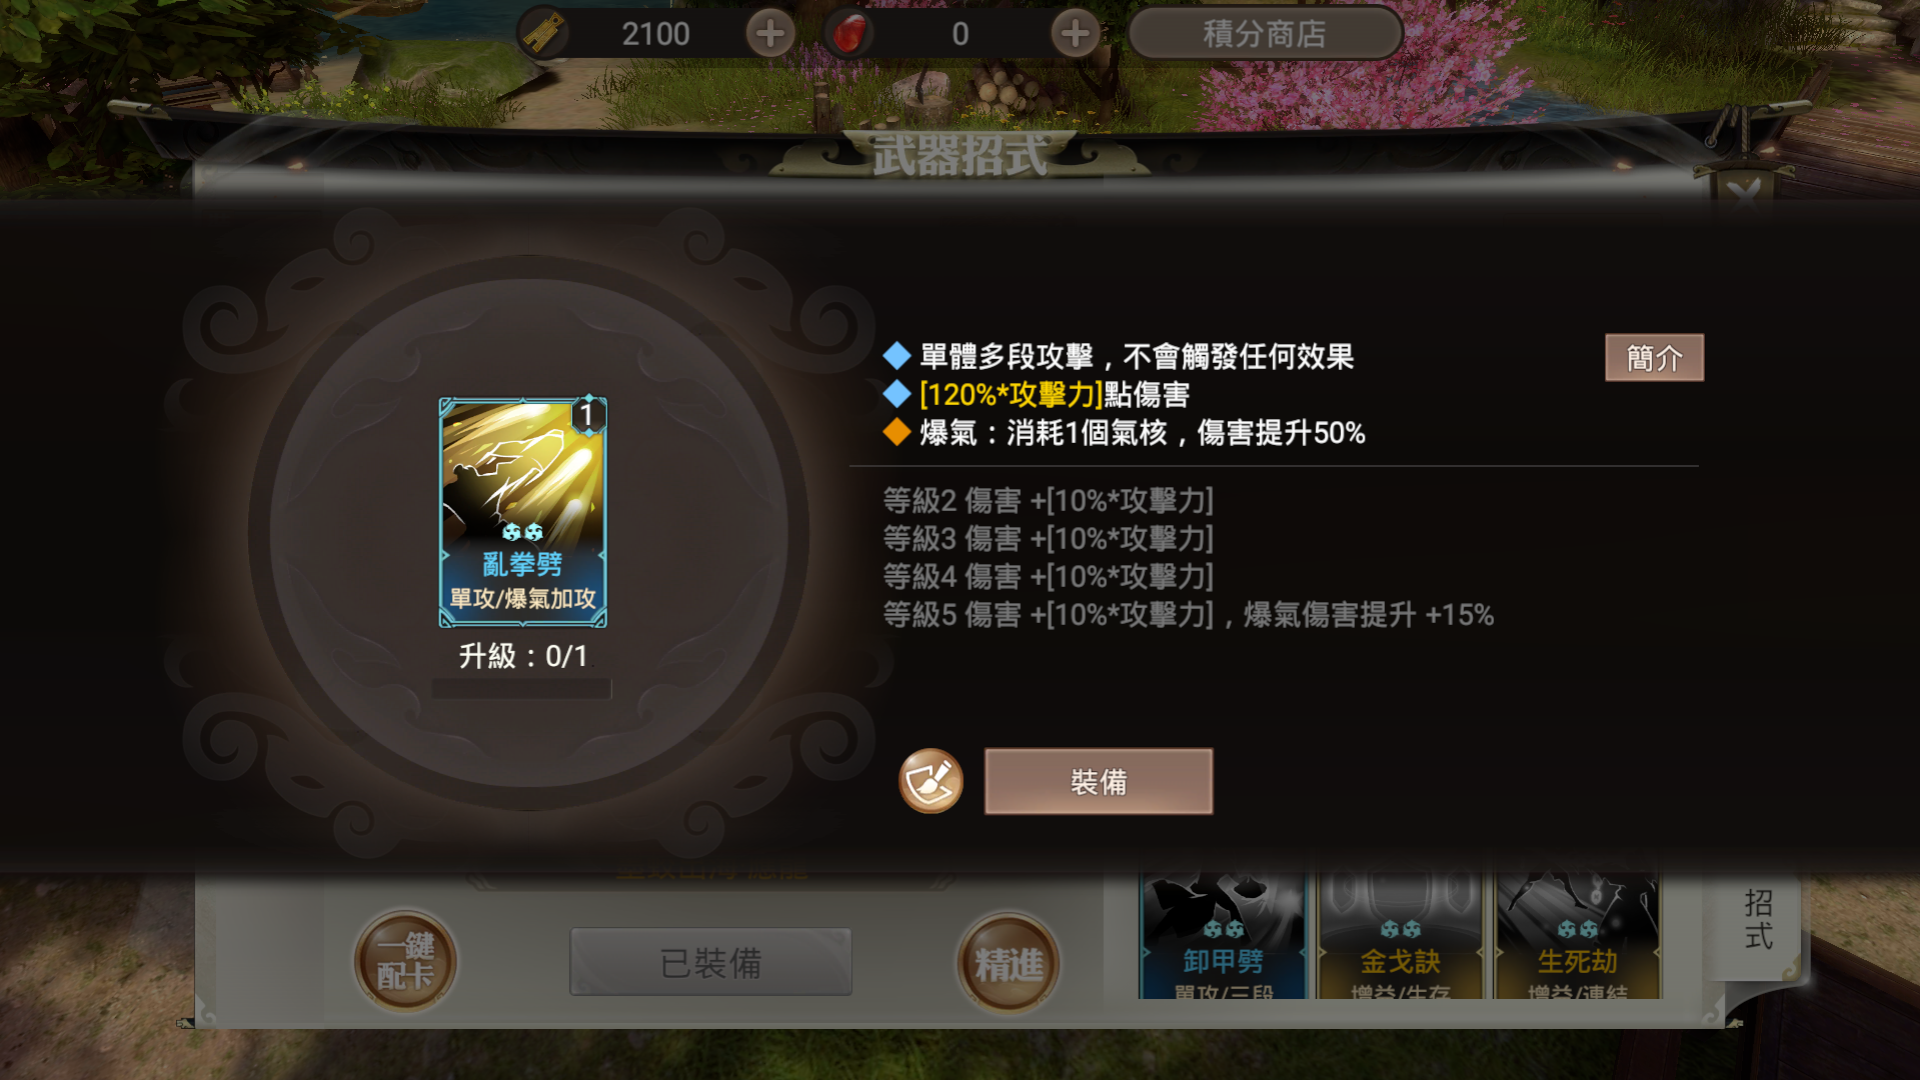This screenshot has height=1080, width=1920.
Task: Click the 武器招式 title banner
Action: 960,156
